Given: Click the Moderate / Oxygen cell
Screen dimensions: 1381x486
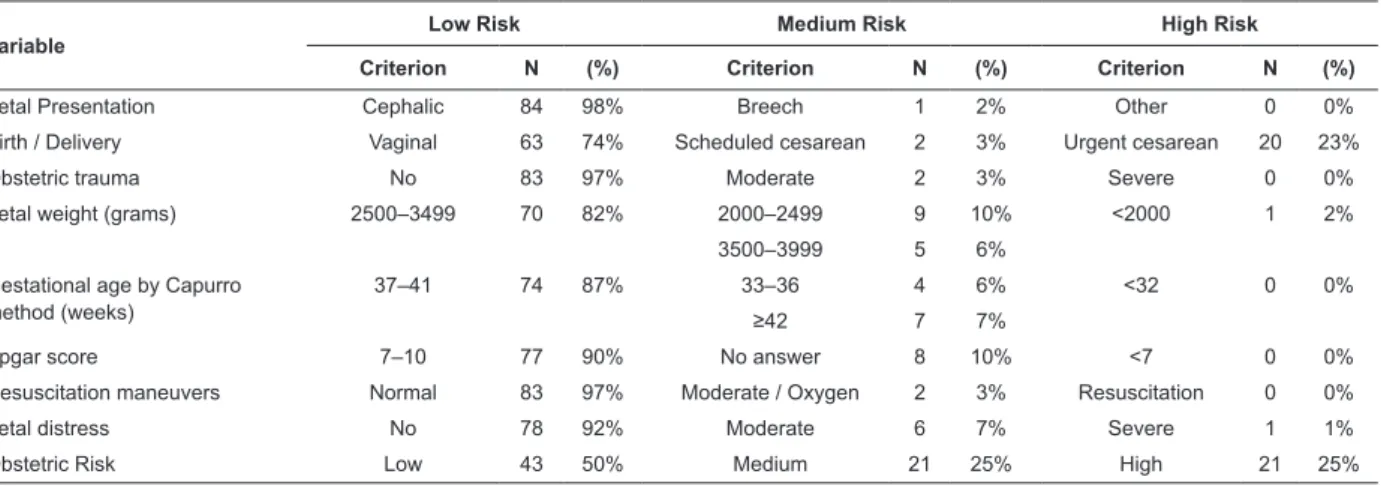Looking at the screenshot, I should pos(771,392).
